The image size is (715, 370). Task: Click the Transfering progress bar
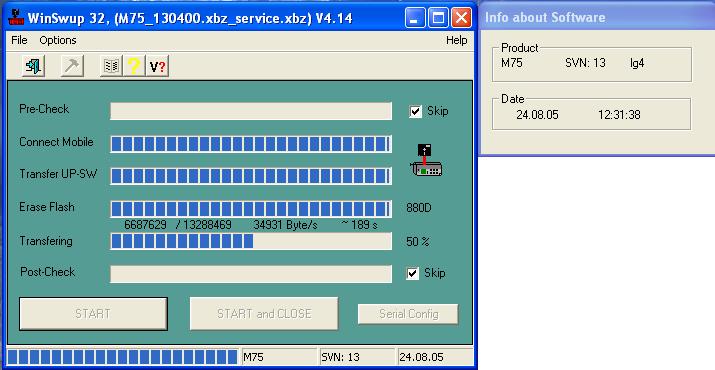coord(251,241)
